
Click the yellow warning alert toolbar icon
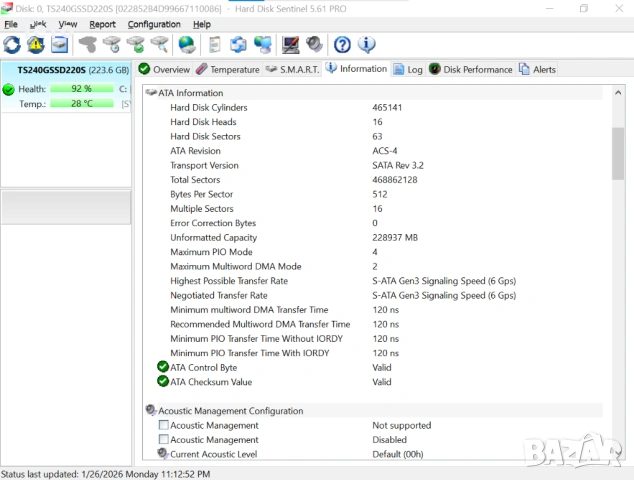36,44
